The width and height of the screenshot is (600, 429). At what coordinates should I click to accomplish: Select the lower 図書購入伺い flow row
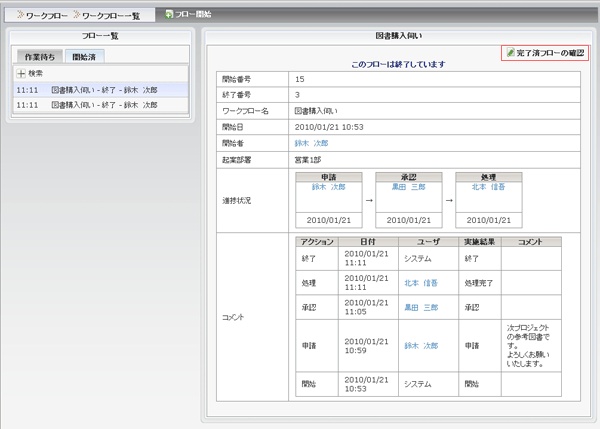[x=101, y=105]
